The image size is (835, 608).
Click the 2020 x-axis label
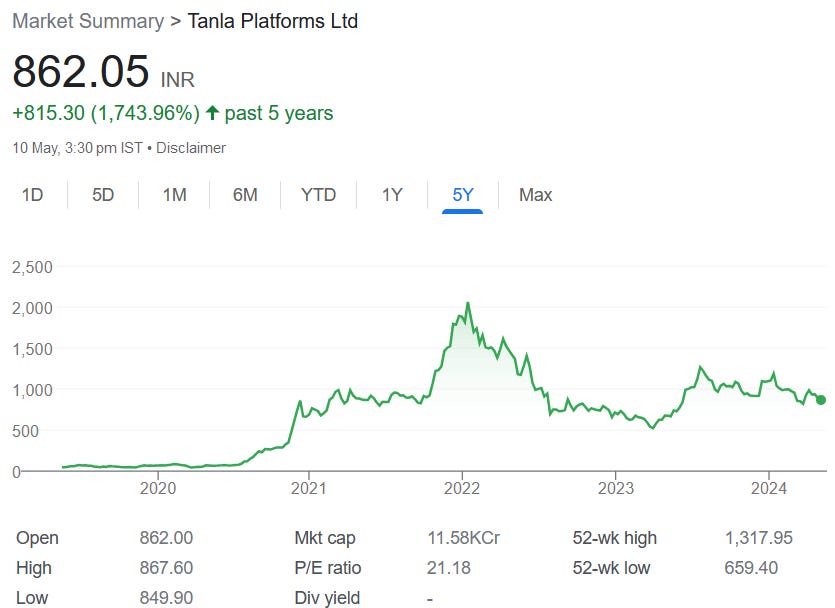(x=158, y=488)
